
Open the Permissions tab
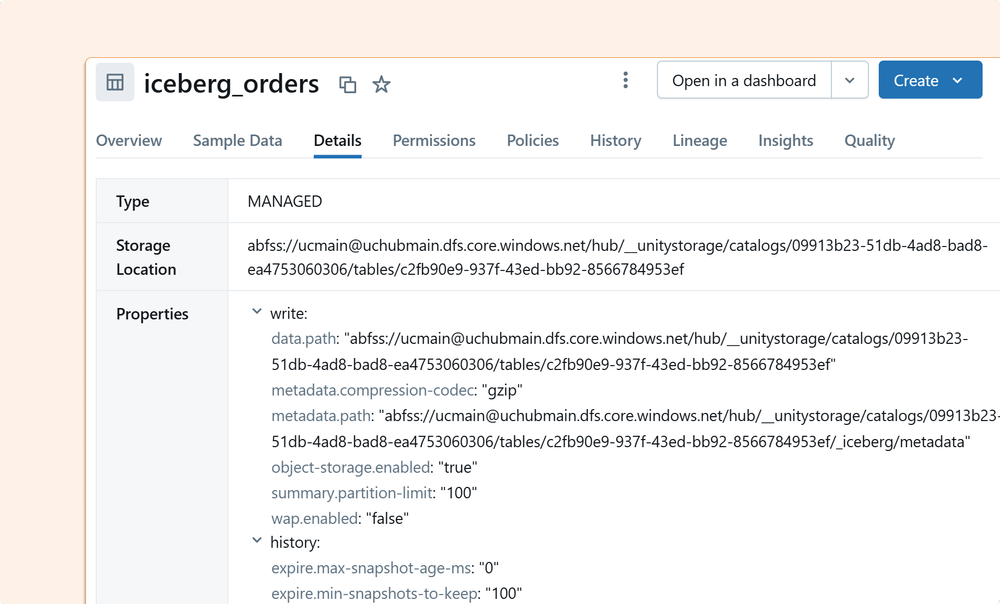coord(434,141)
